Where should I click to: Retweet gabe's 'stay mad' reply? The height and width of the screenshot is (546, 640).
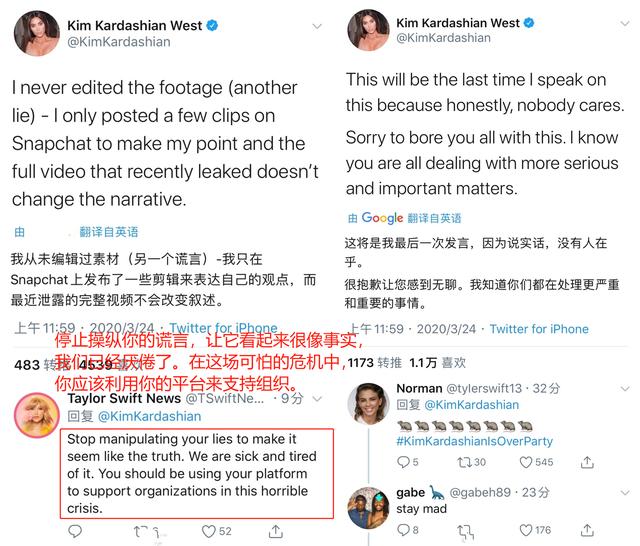point(466,531)
